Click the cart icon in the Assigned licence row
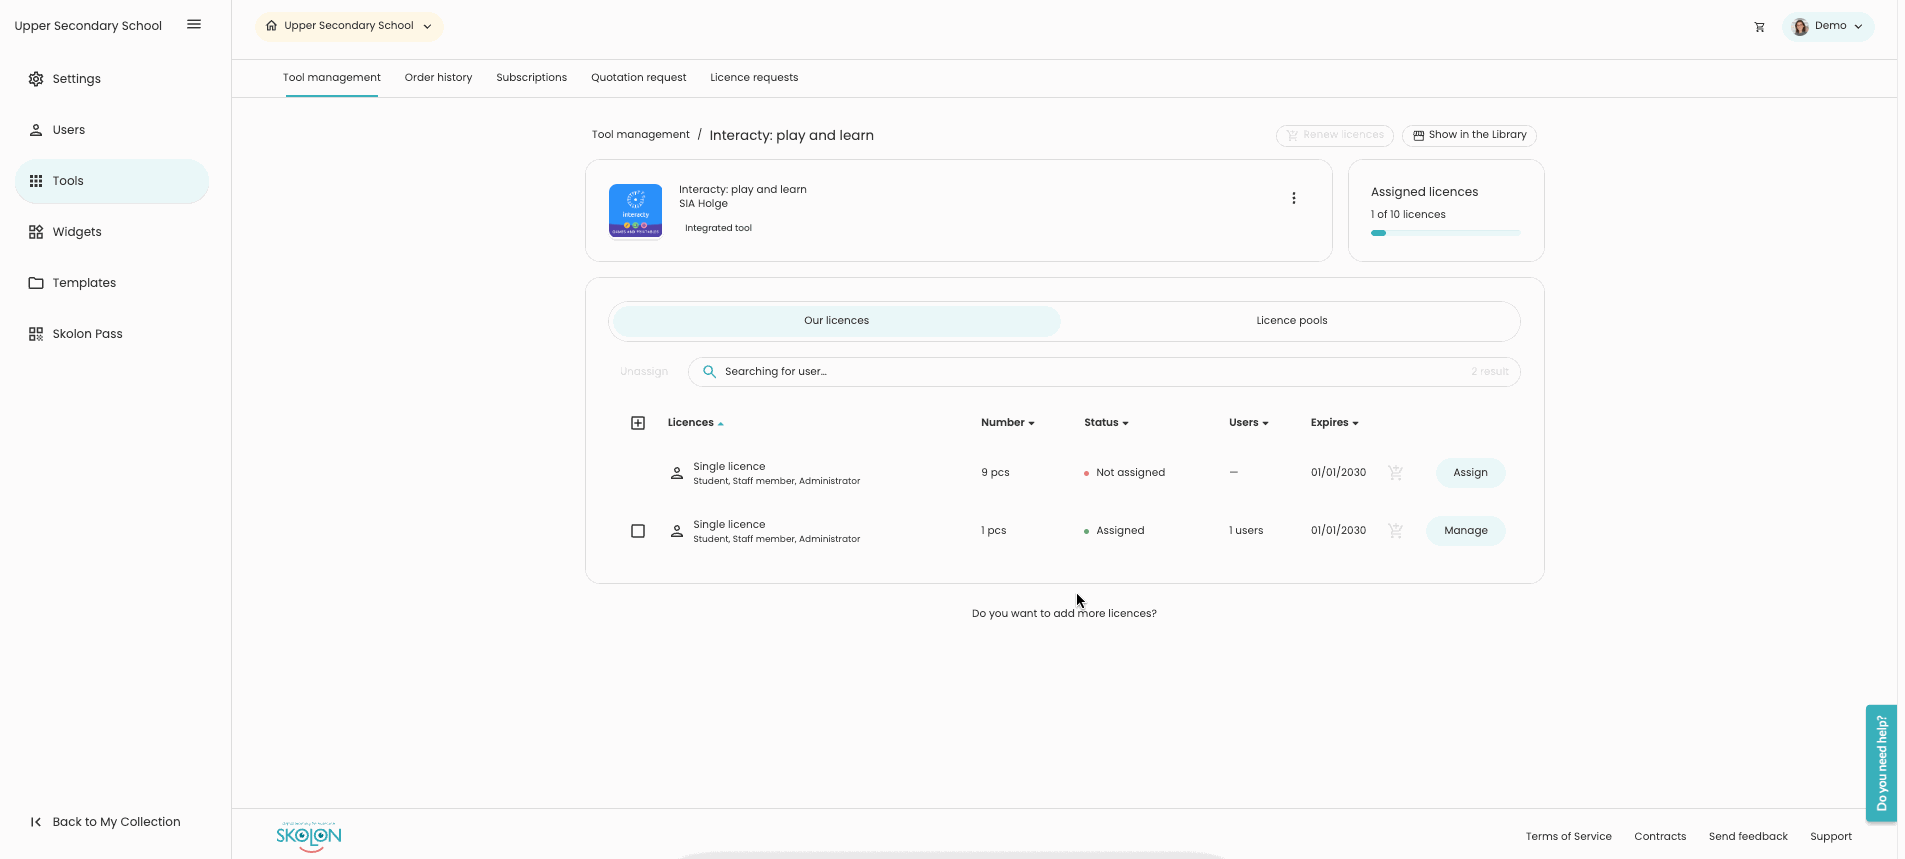This screenshot has width=1905, height=859. [x=1395, y=531]
